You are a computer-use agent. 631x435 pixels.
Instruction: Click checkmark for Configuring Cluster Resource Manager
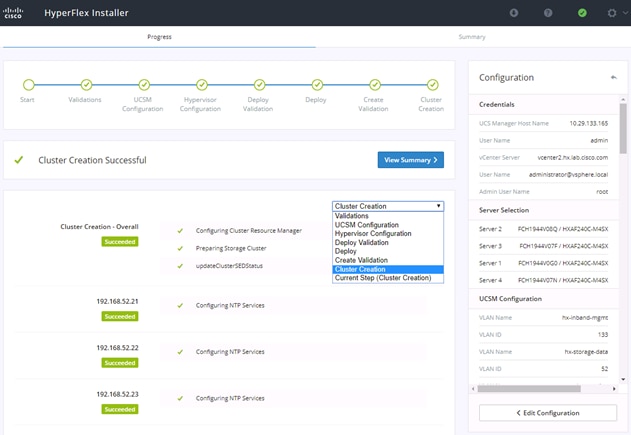pos(180,231)
